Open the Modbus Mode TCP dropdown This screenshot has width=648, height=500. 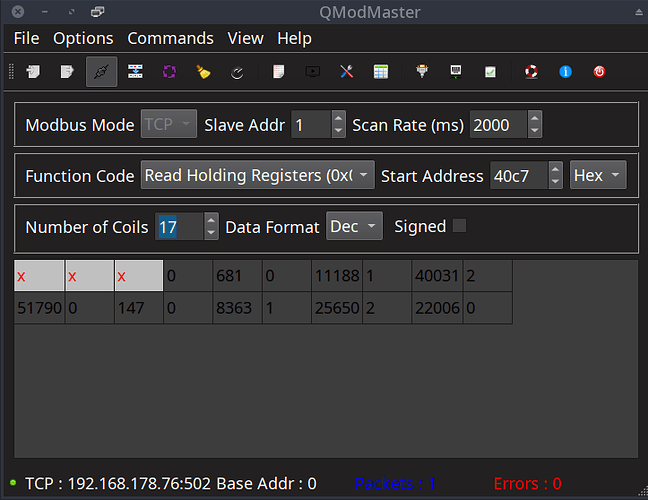click(169, 124)
